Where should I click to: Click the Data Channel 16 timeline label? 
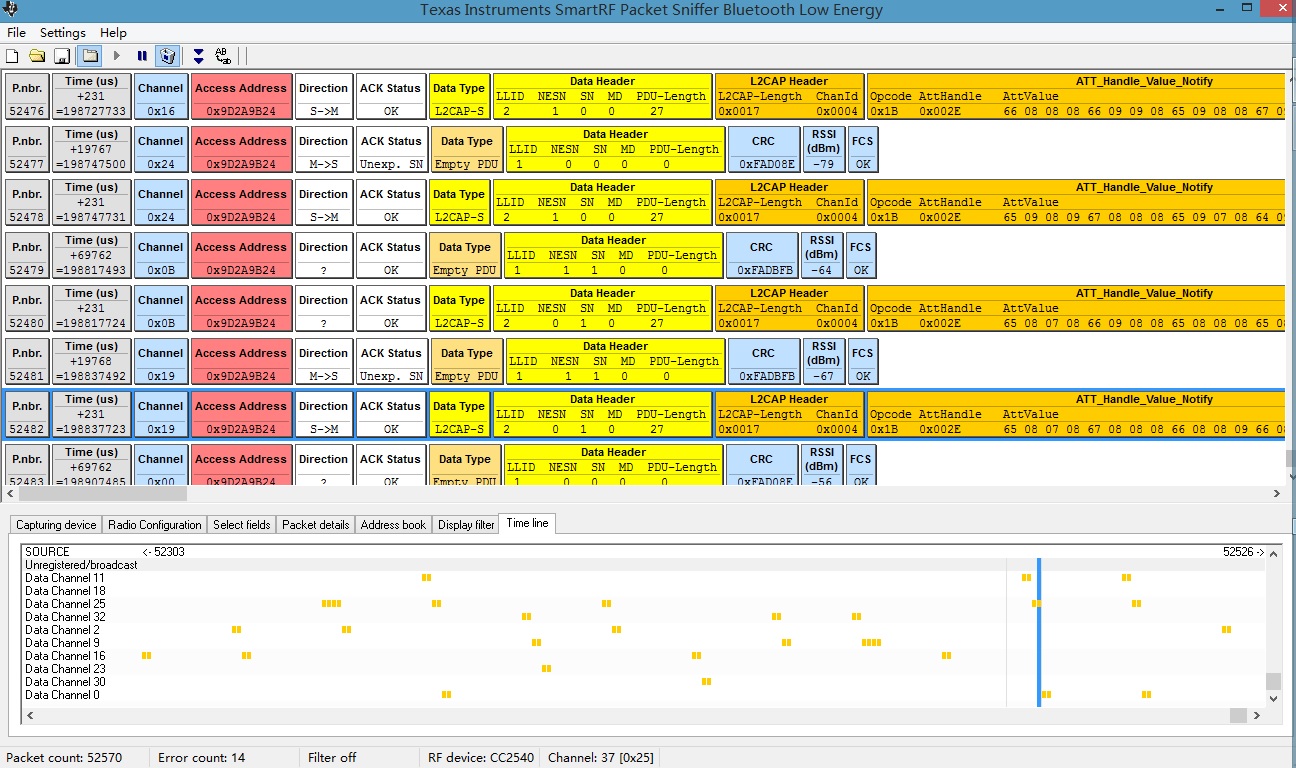(x=65, y=656)
